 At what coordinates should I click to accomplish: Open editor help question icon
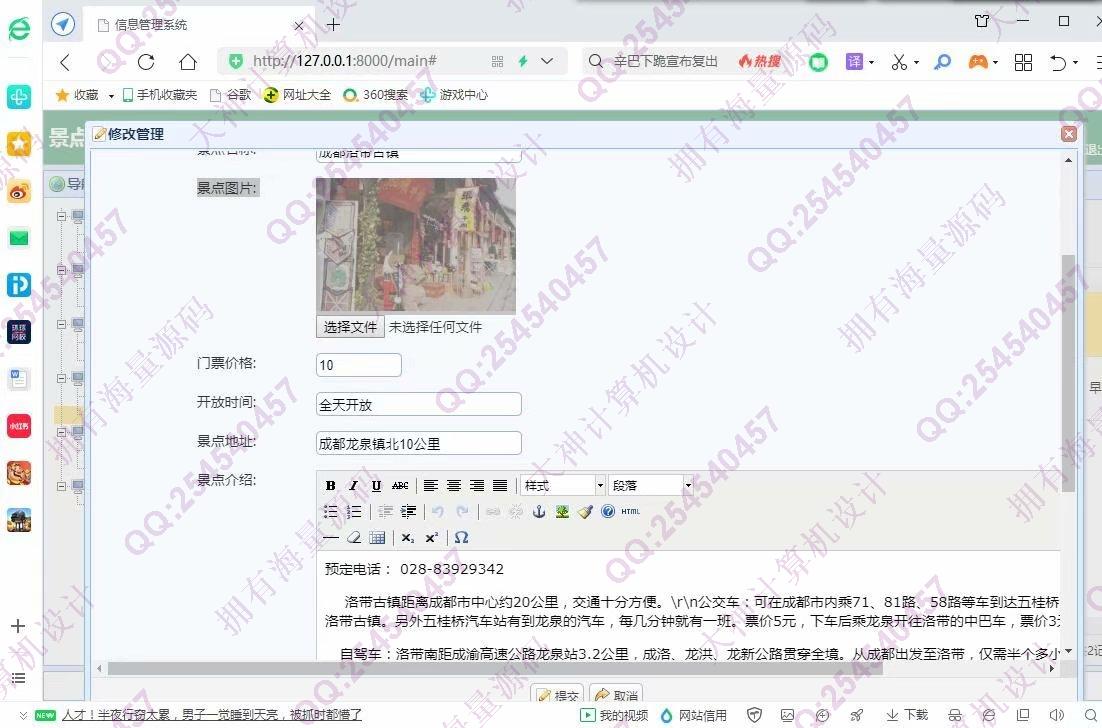(609, 512)
